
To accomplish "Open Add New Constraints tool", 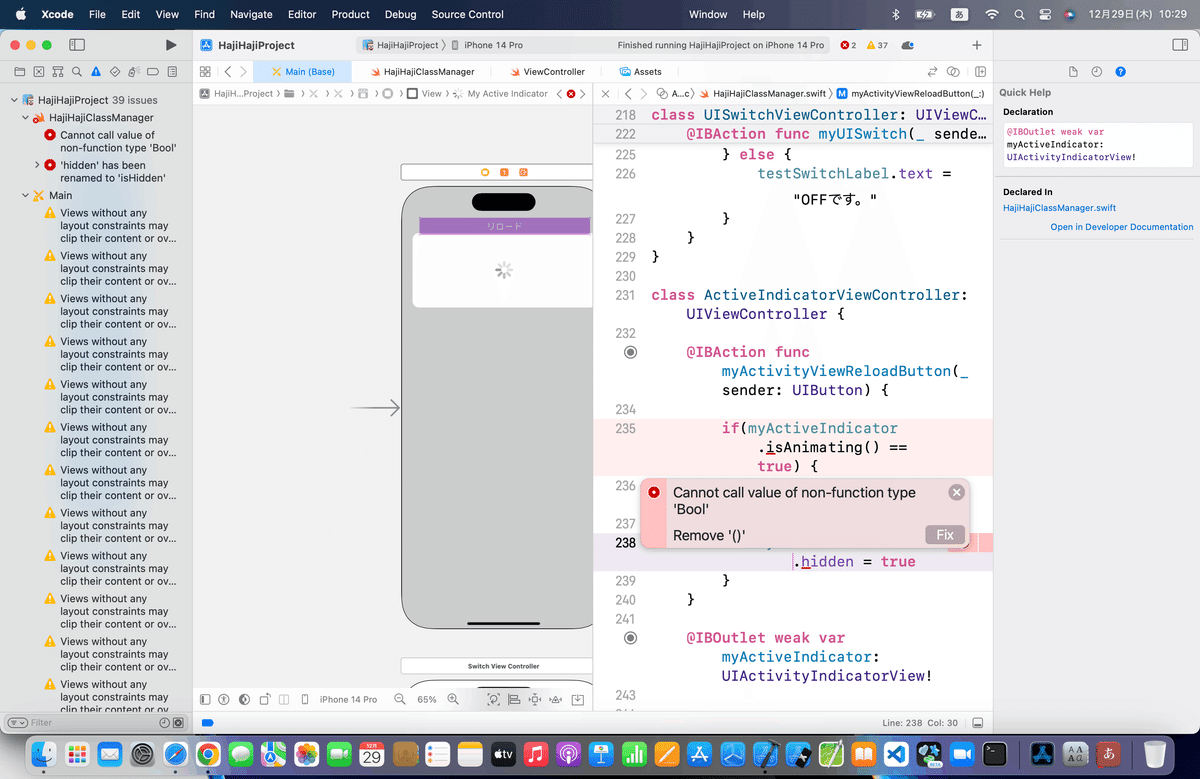I will [x=535, y=699].
